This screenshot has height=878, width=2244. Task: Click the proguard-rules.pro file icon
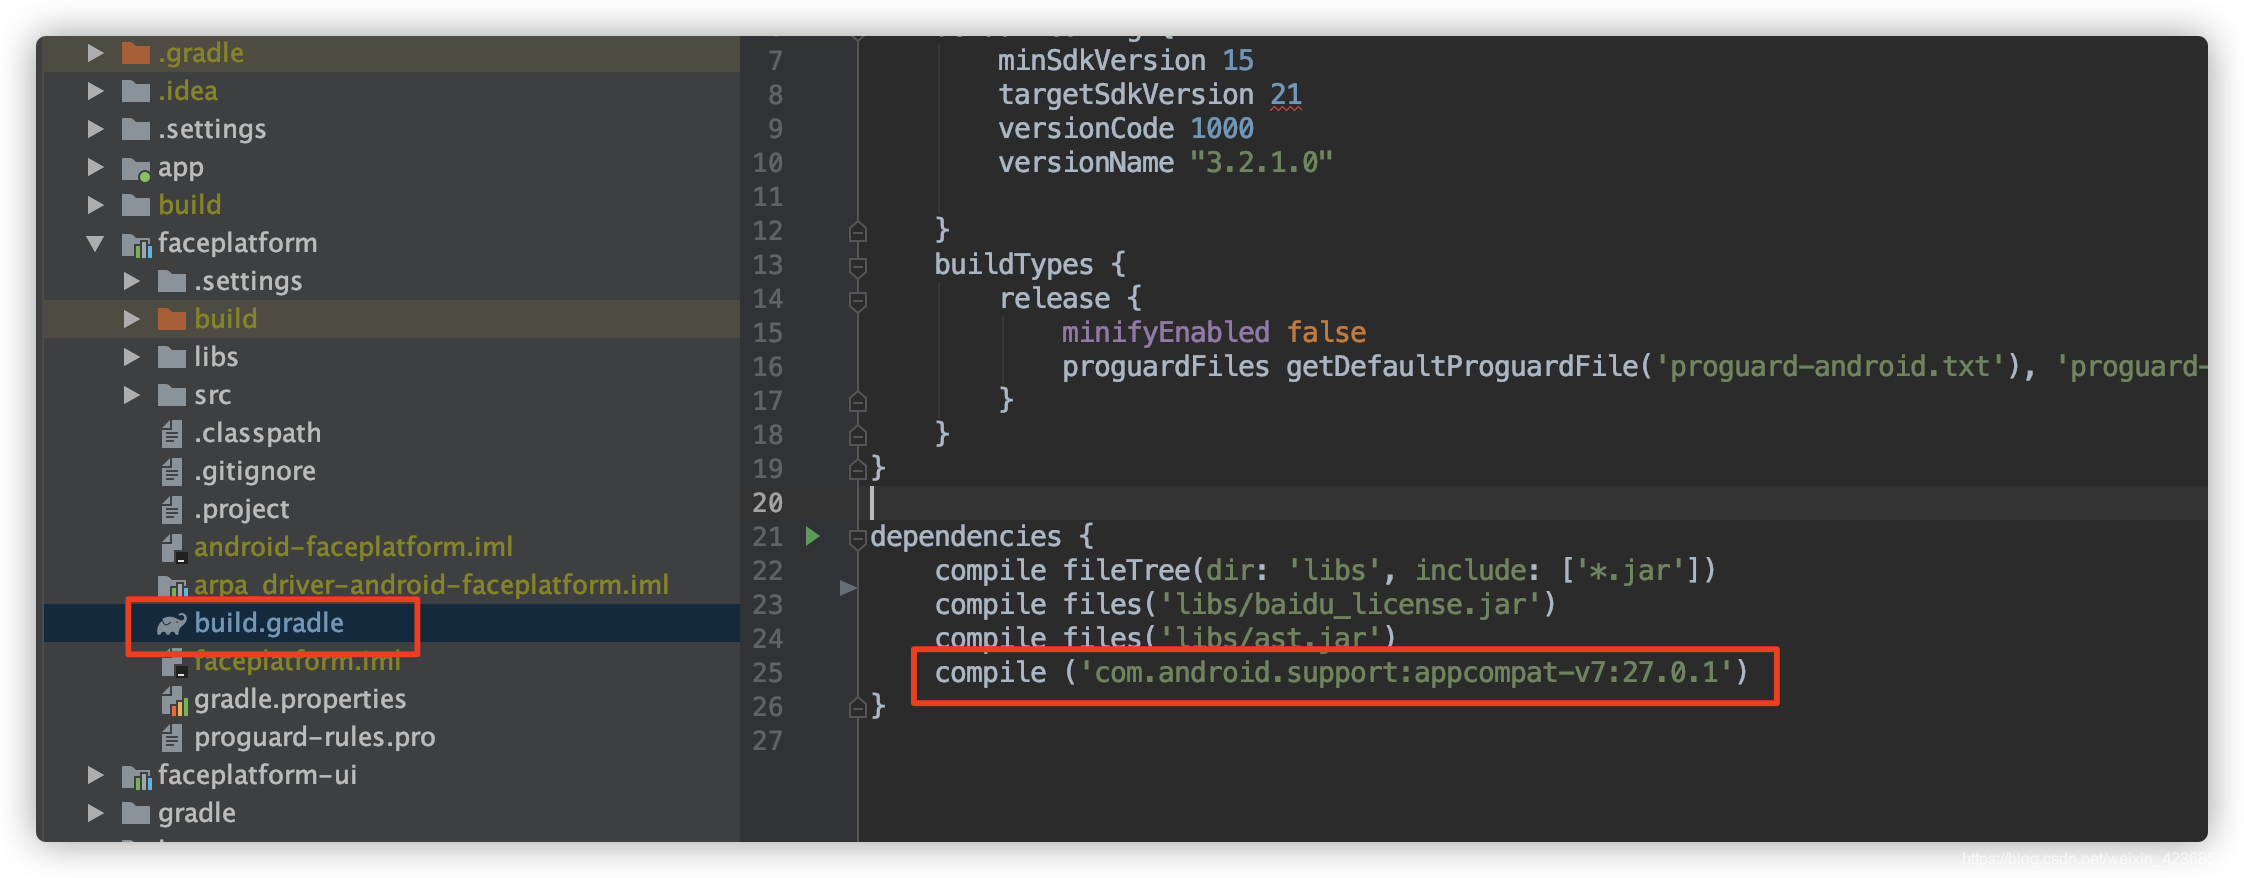(x=172, y=737)
